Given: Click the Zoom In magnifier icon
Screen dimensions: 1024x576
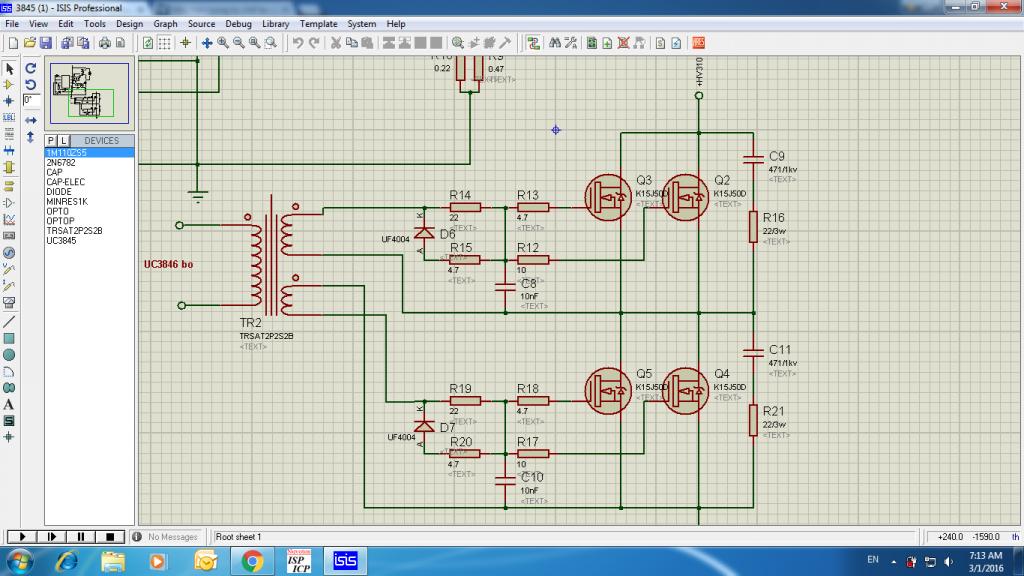Looking at the screenshot, I should [x=223, y=43].
